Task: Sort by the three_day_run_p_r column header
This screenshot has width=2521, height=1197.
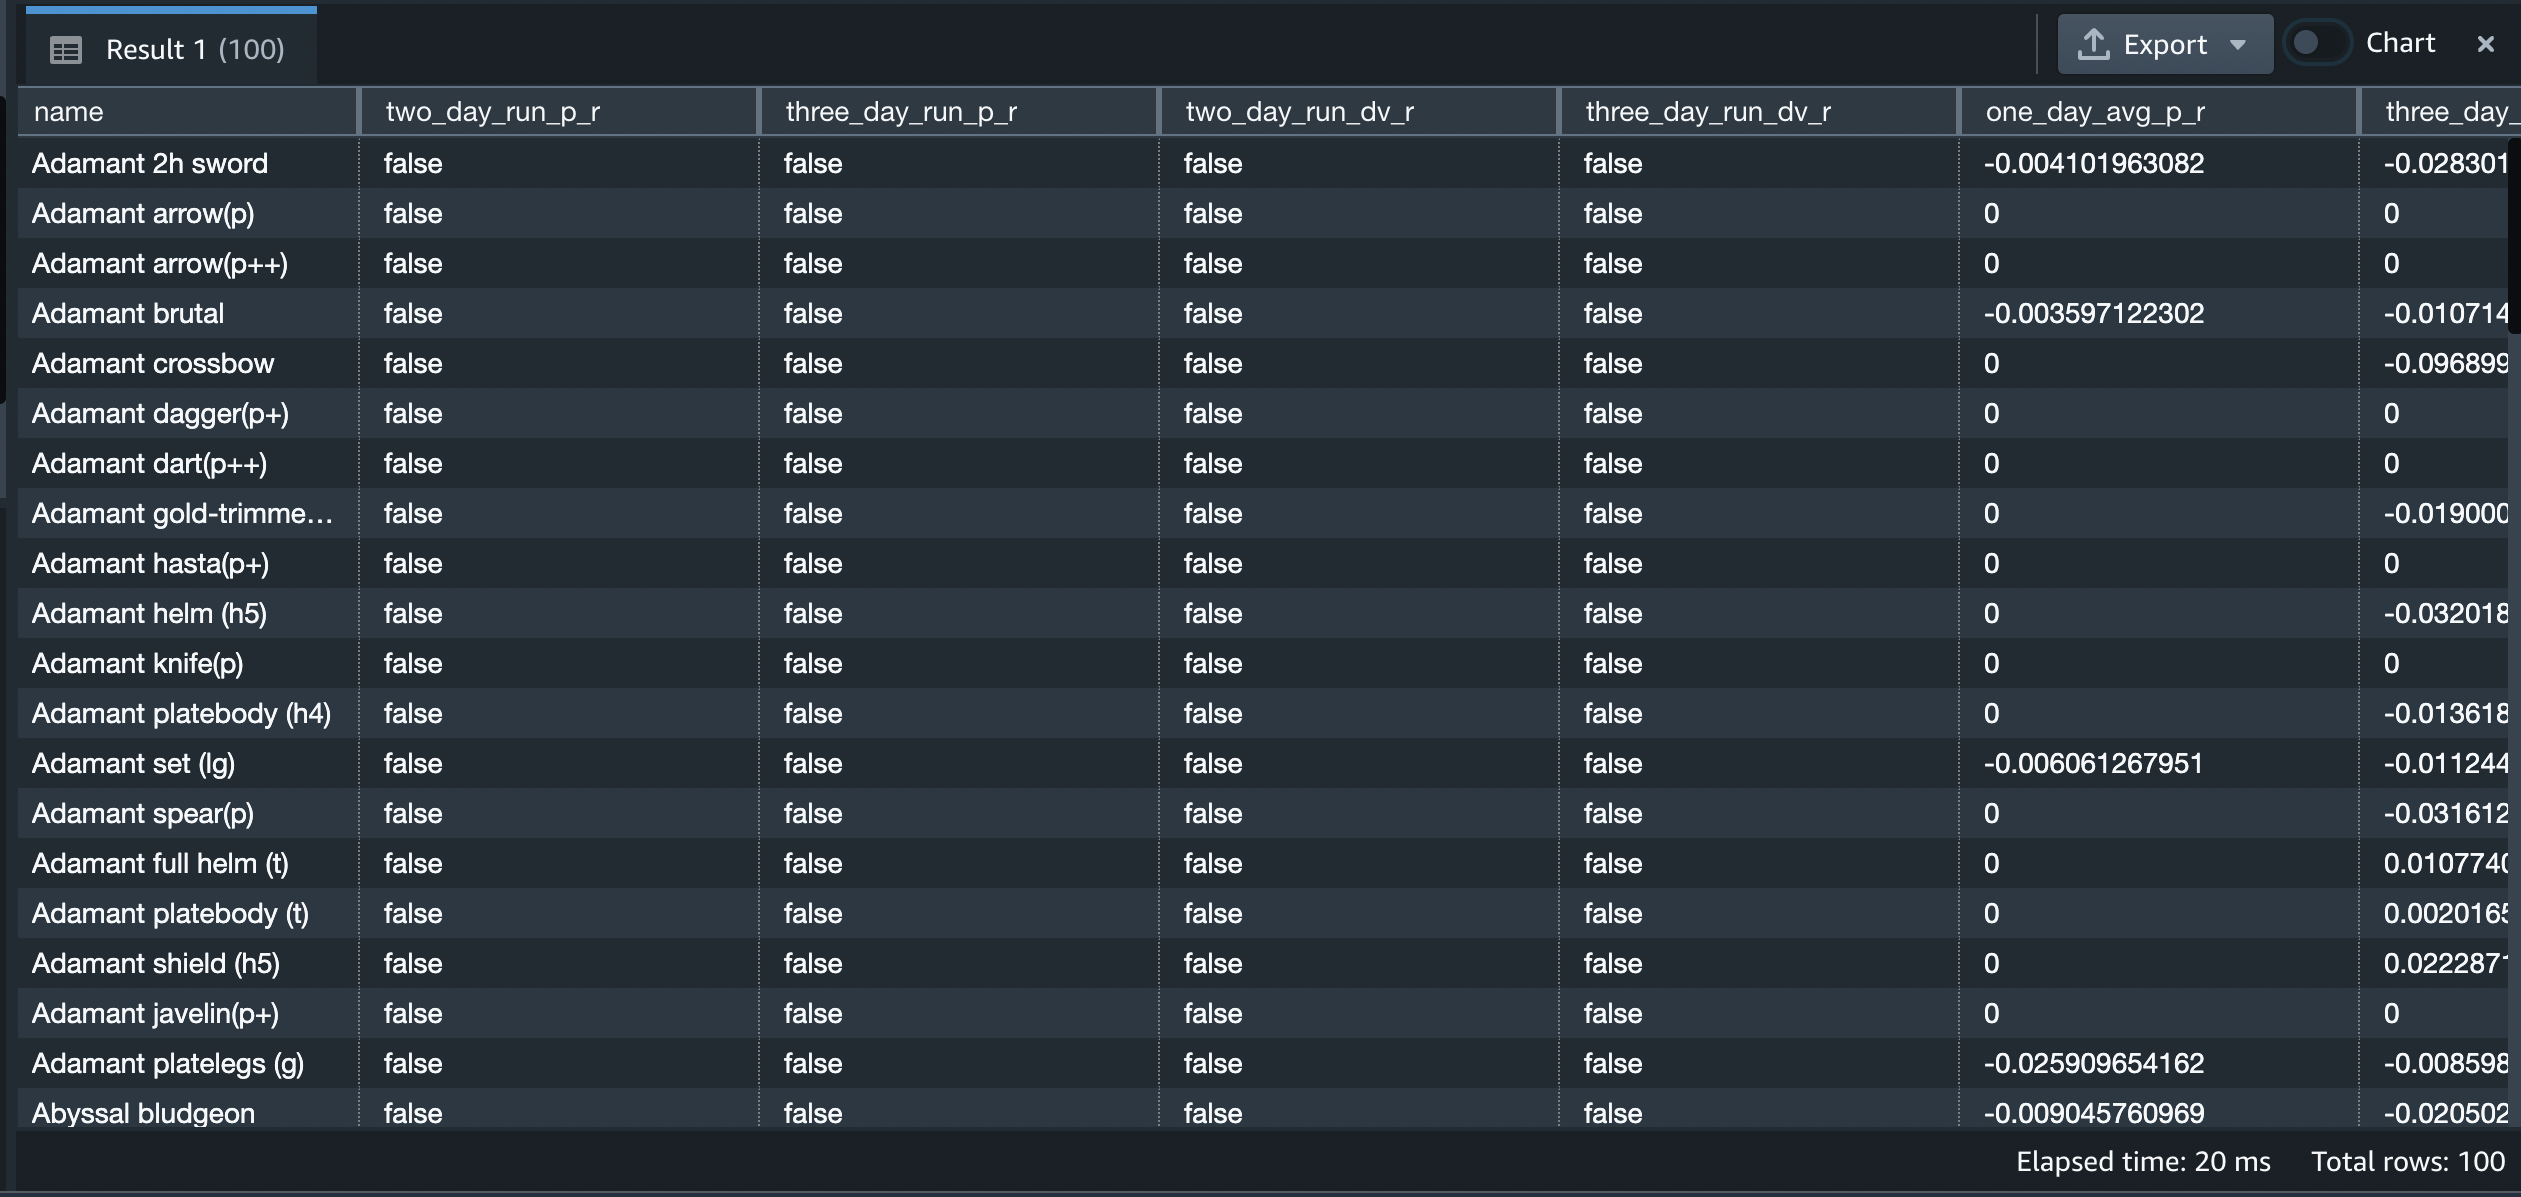Action: [x=899, y=111]
